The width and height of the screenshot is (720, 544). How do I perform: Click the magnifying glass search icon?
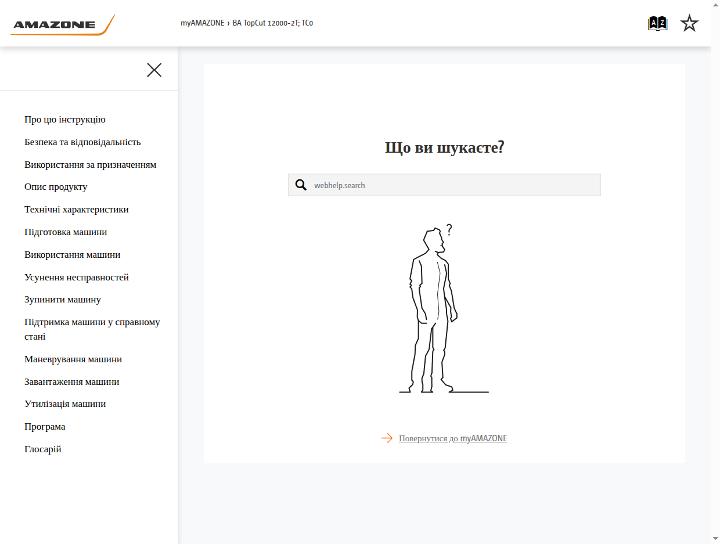(301, 185)
